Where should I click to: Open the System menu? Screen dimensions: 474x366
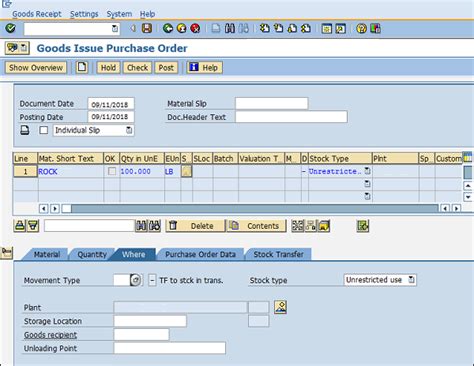(x=119, y=14)
